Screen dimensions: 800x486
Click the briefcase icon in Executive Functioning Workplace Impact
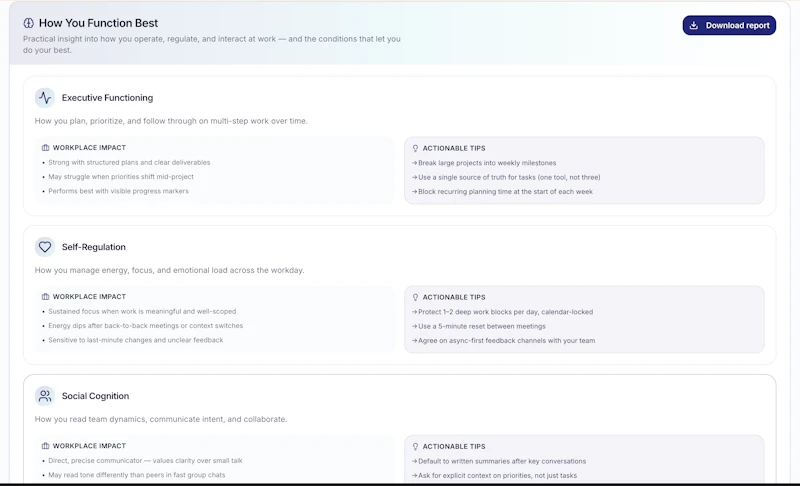click(45, 147)
